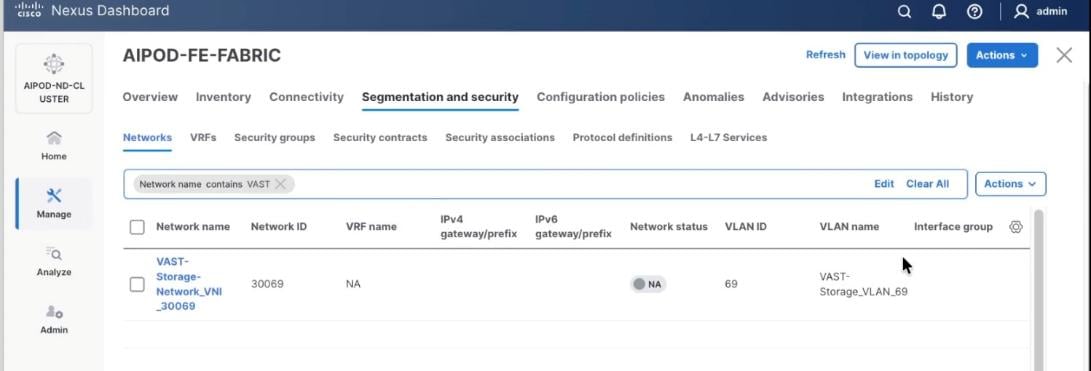
Task: Switch to Configuration policies tab
Action: [600, 97]
